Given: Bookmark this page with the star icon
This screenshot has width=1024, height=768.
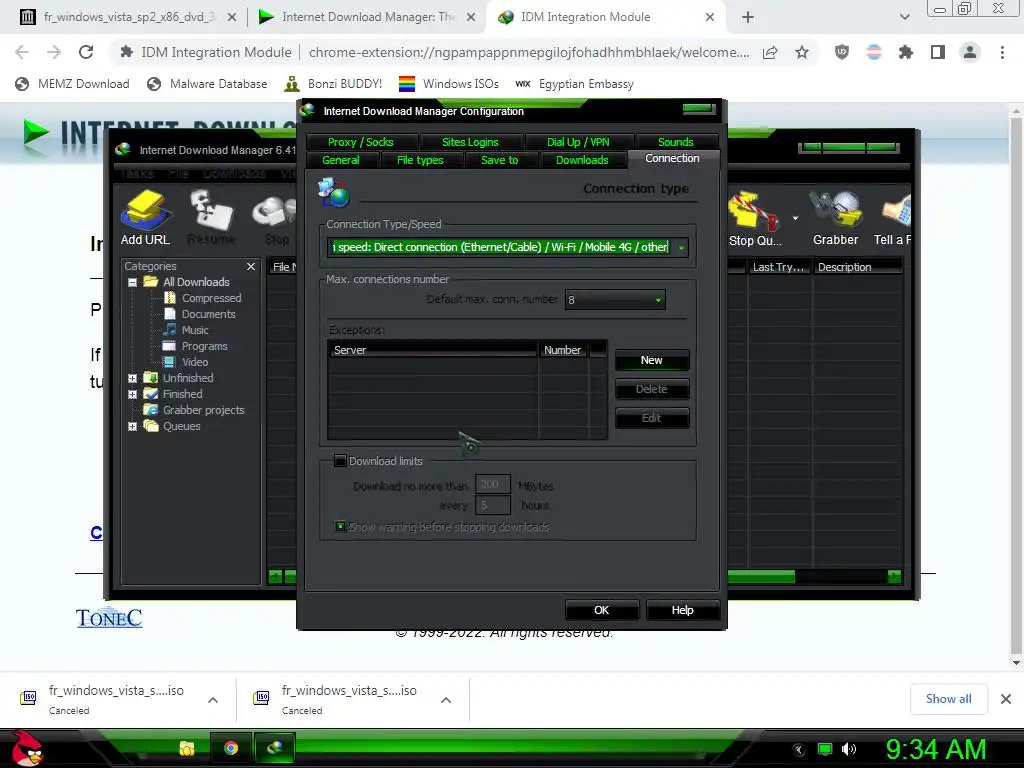Looking at the screenshot, I should click(802, 52).
